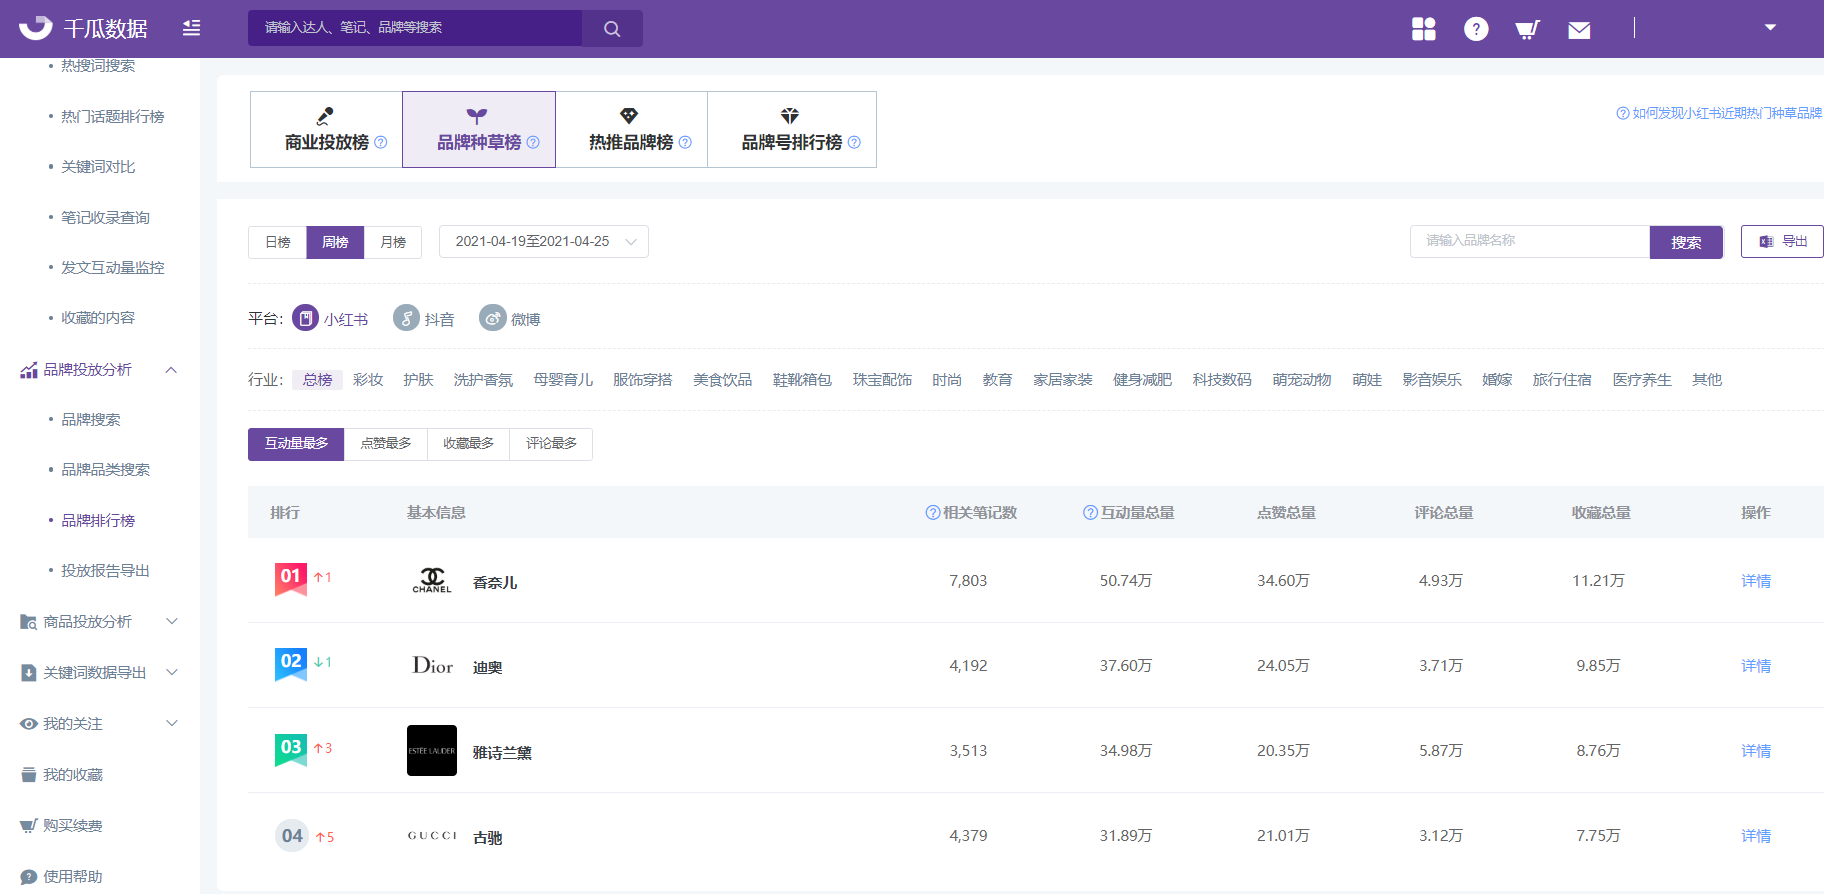Select the 周榜 period option
Viewport: 1824px width, 894px height.
coord(335,242)
